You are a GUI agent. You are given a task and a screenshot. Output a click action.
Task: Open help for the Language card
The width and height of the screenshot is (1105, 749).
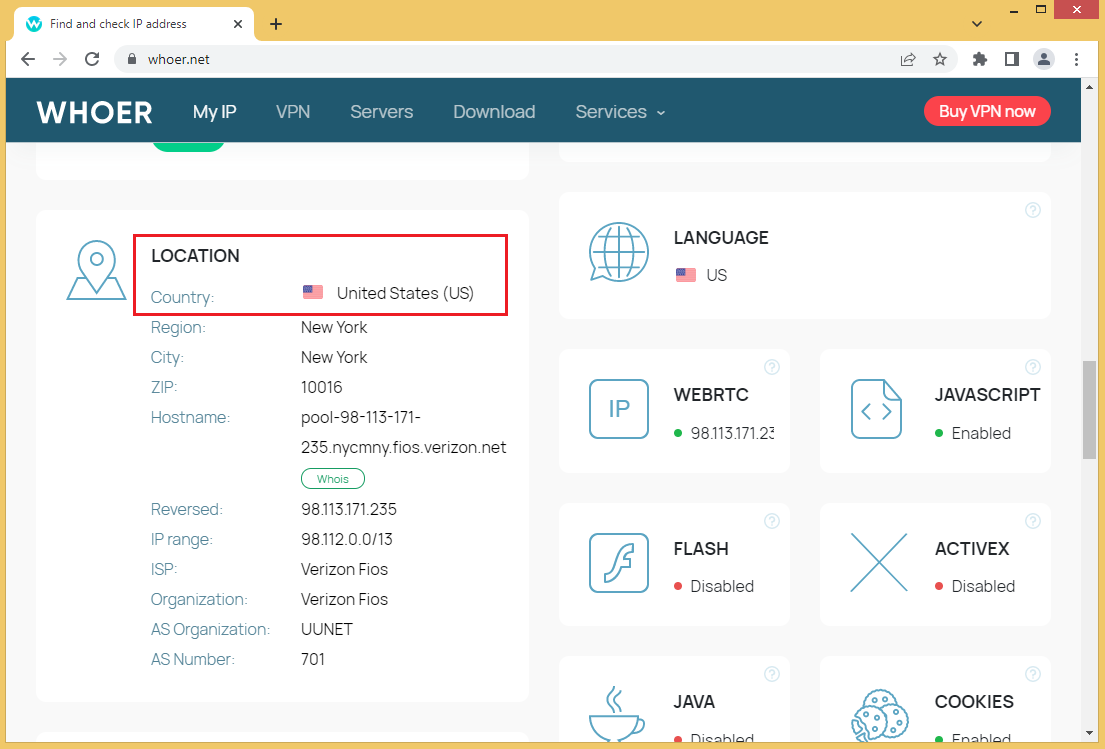[1032, 210]
